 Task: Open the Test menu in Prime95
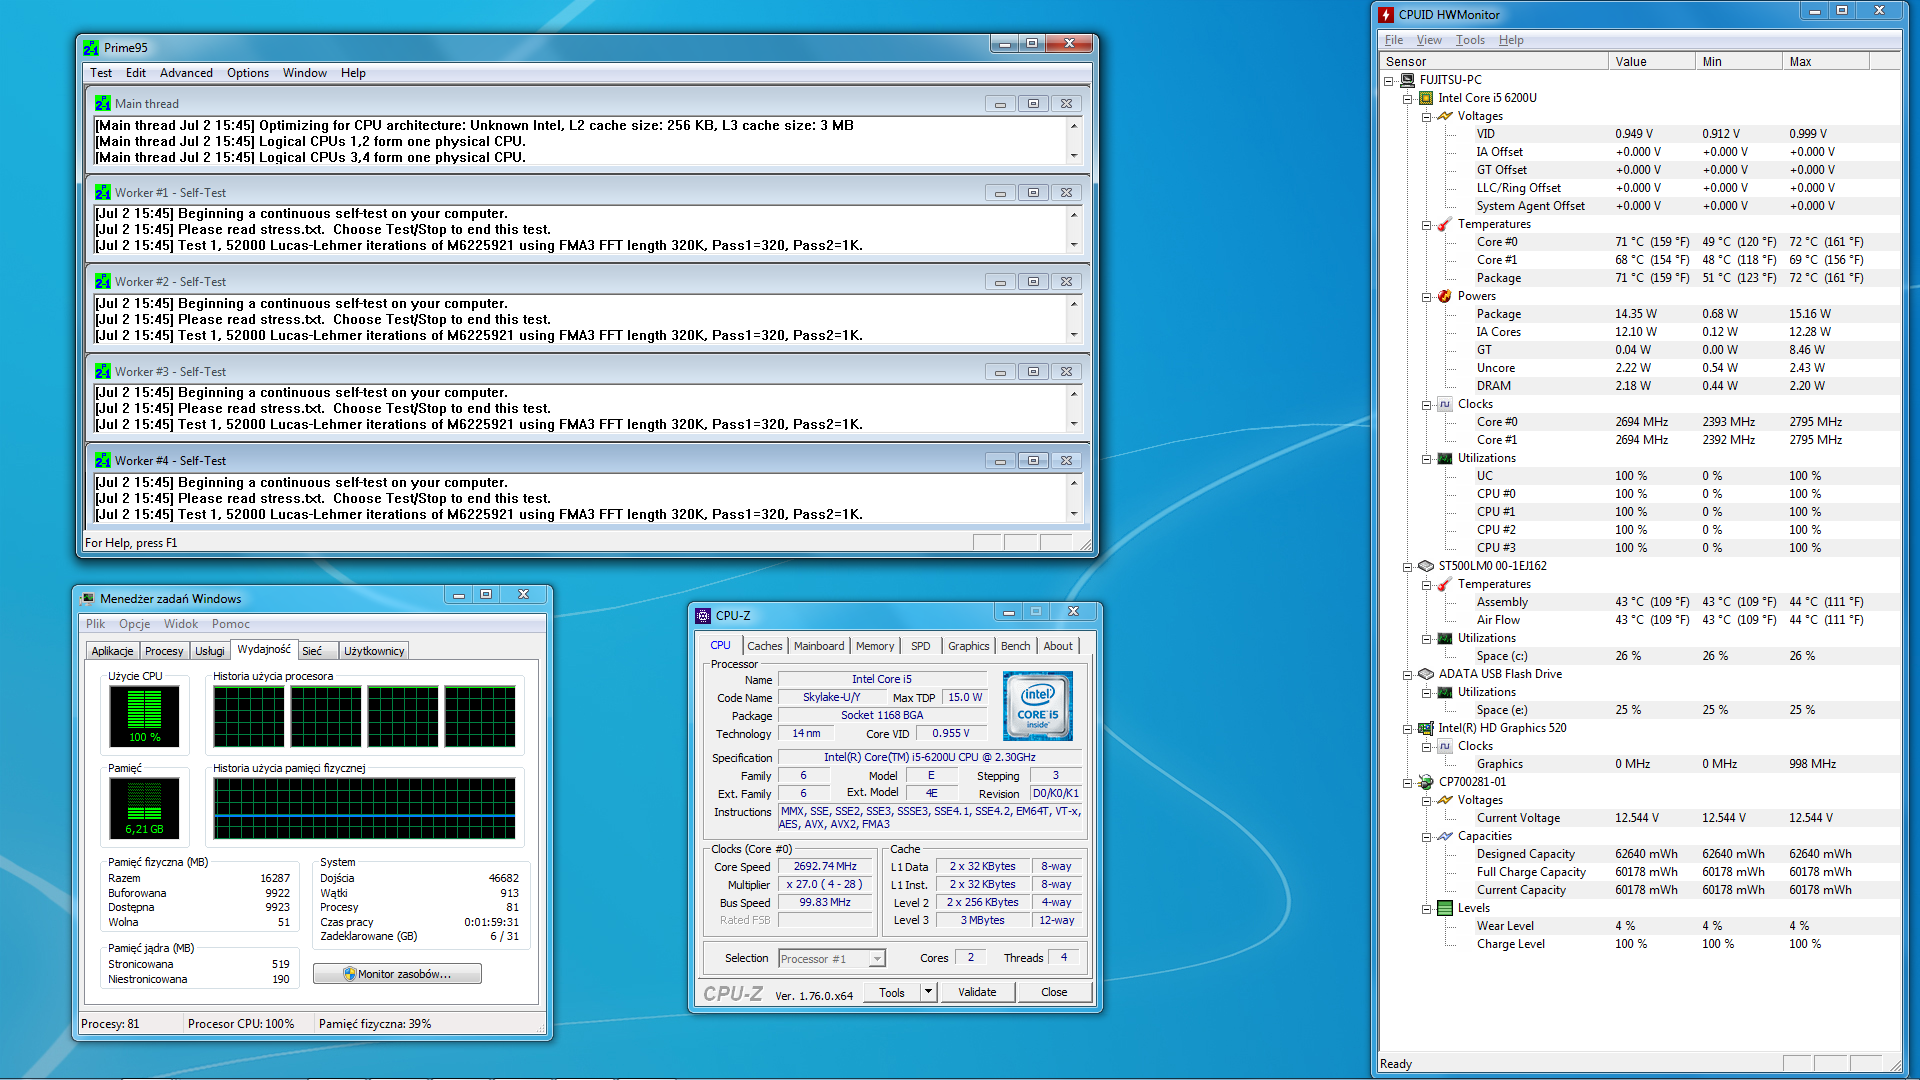click(101, 73)
